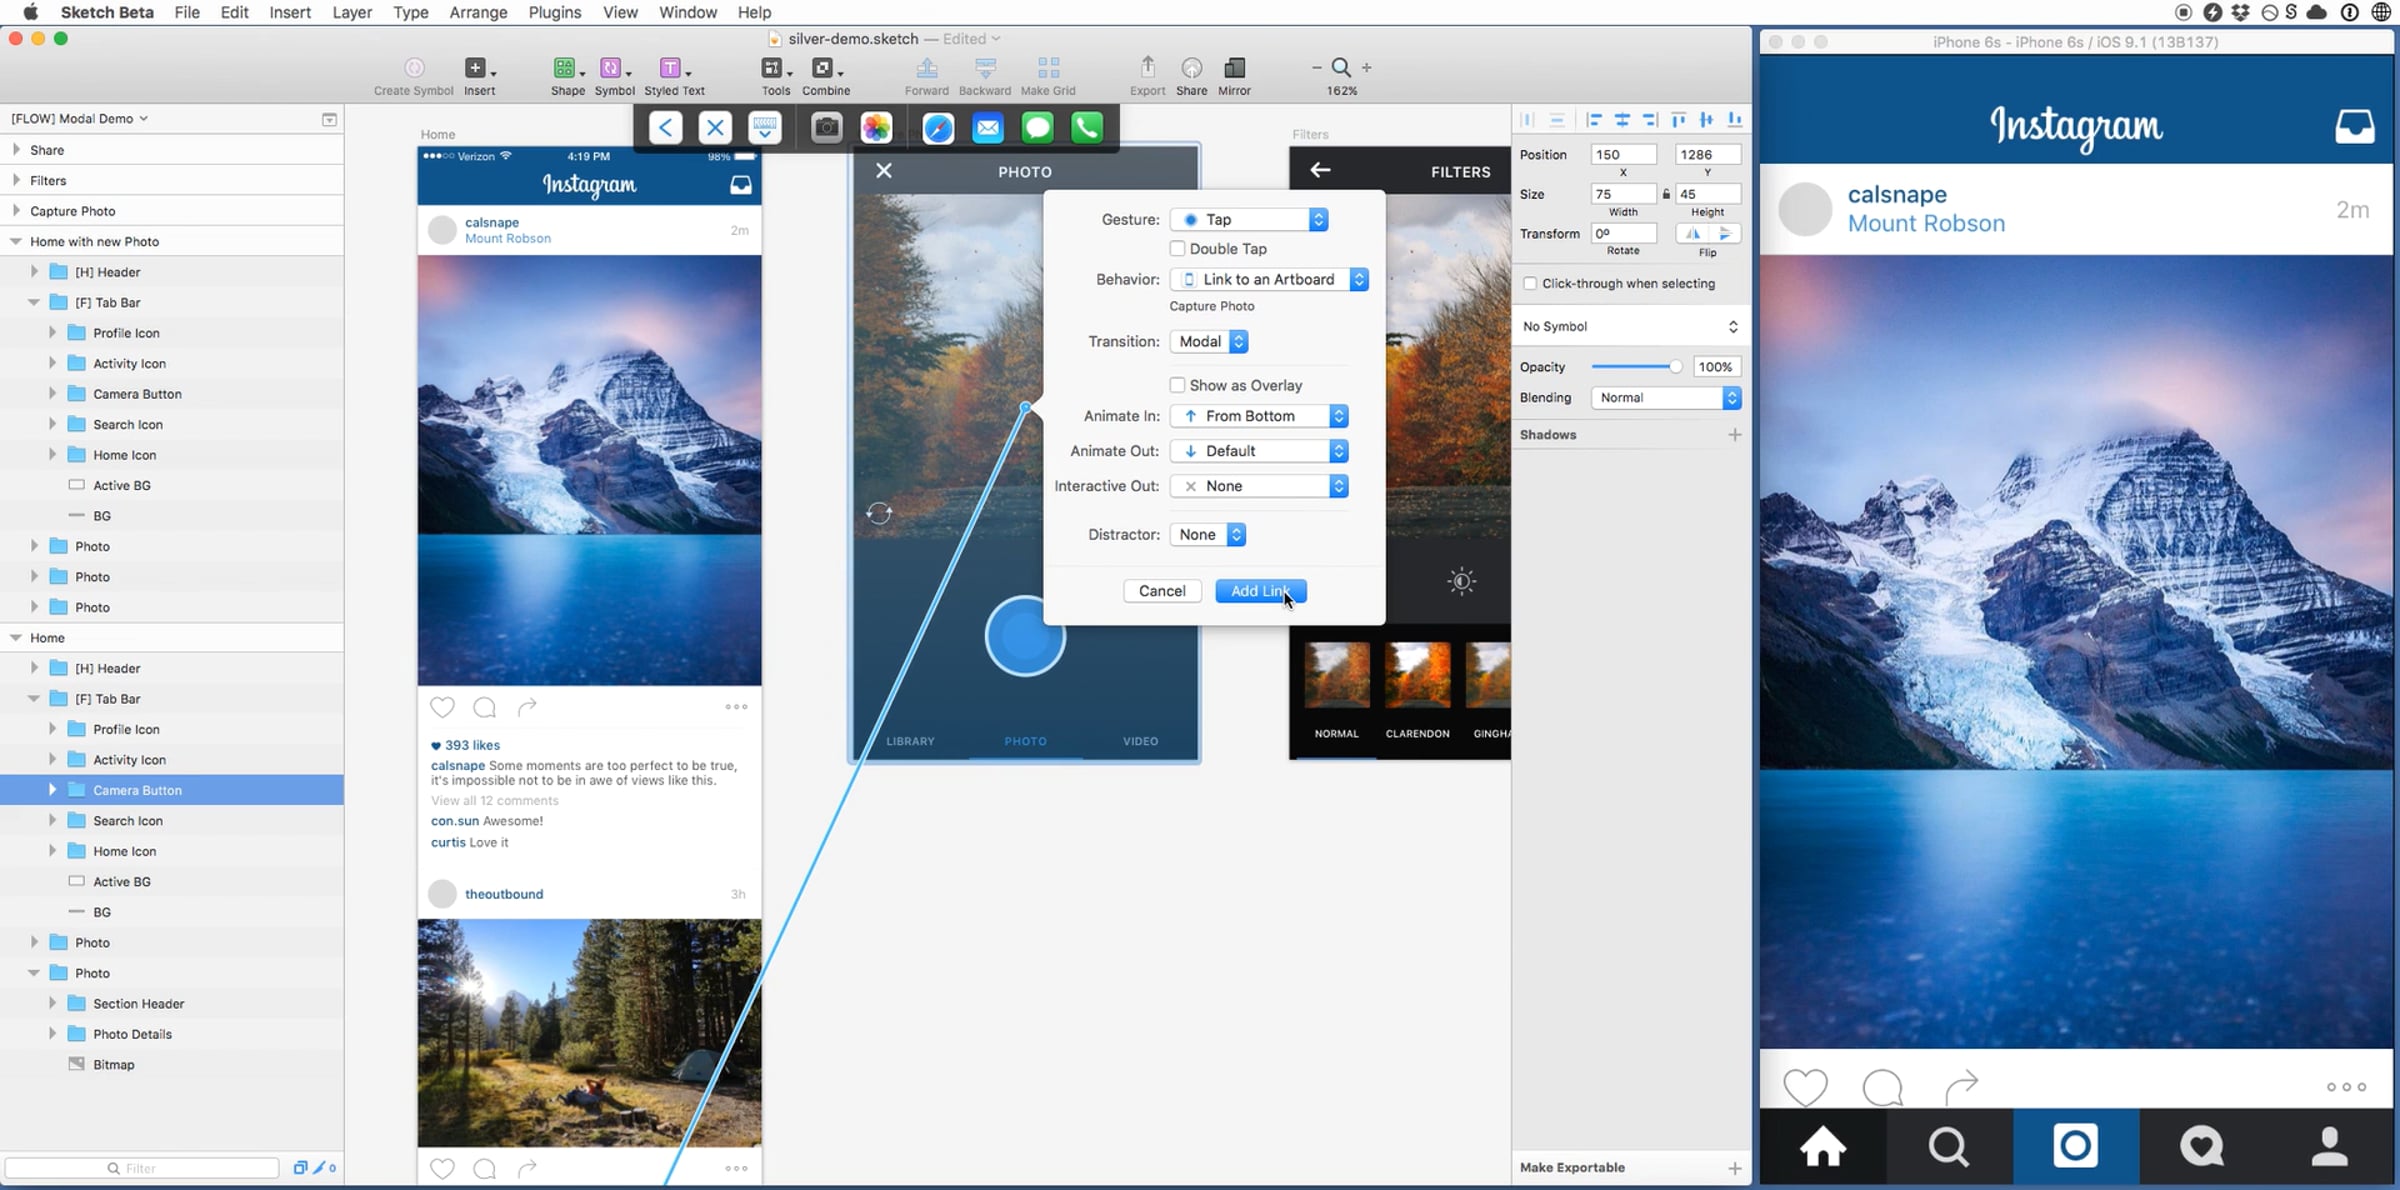Open the Interactive Out dropdown
Viewport: 2400px width, 1190px height.
point(1259,486)
